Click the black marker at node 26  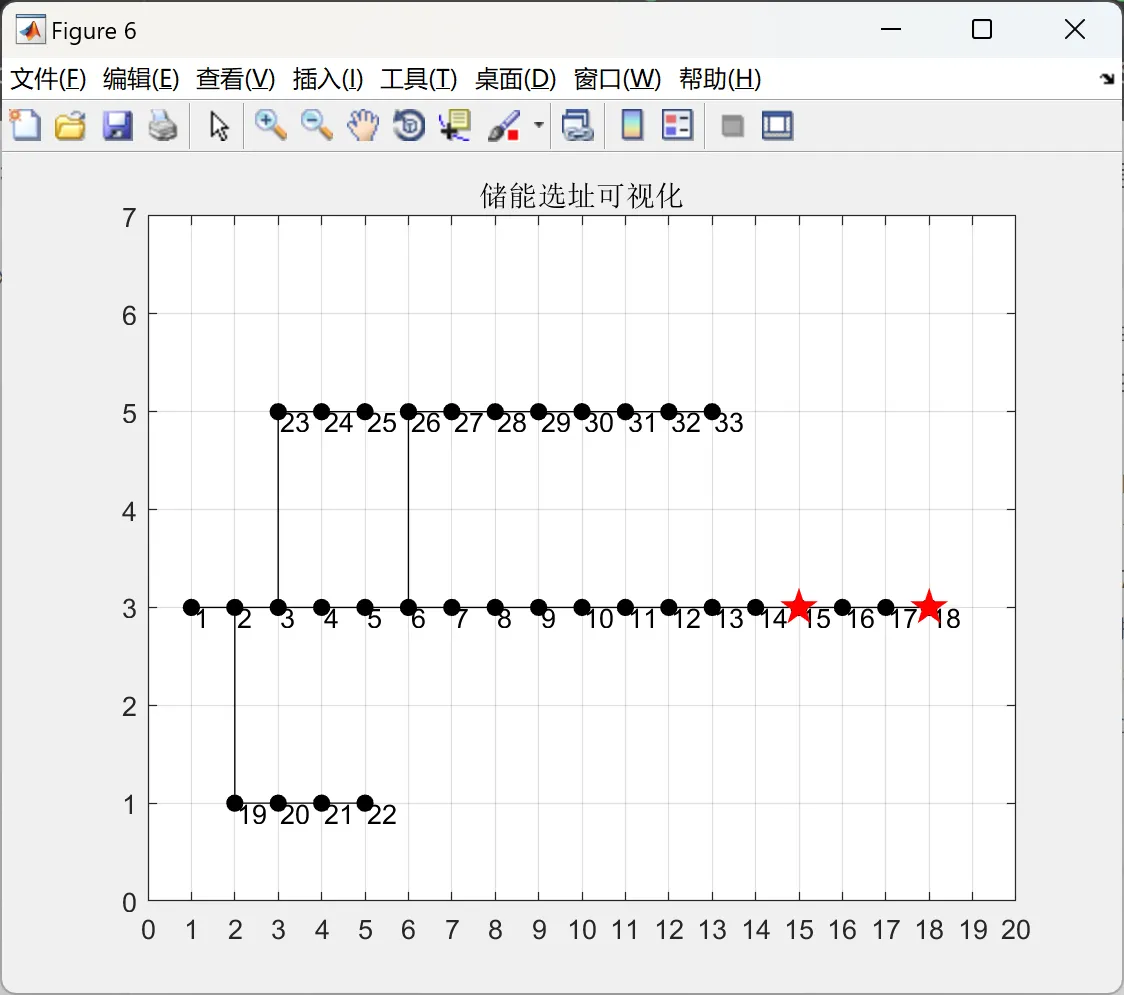click(x=408, y=412)
